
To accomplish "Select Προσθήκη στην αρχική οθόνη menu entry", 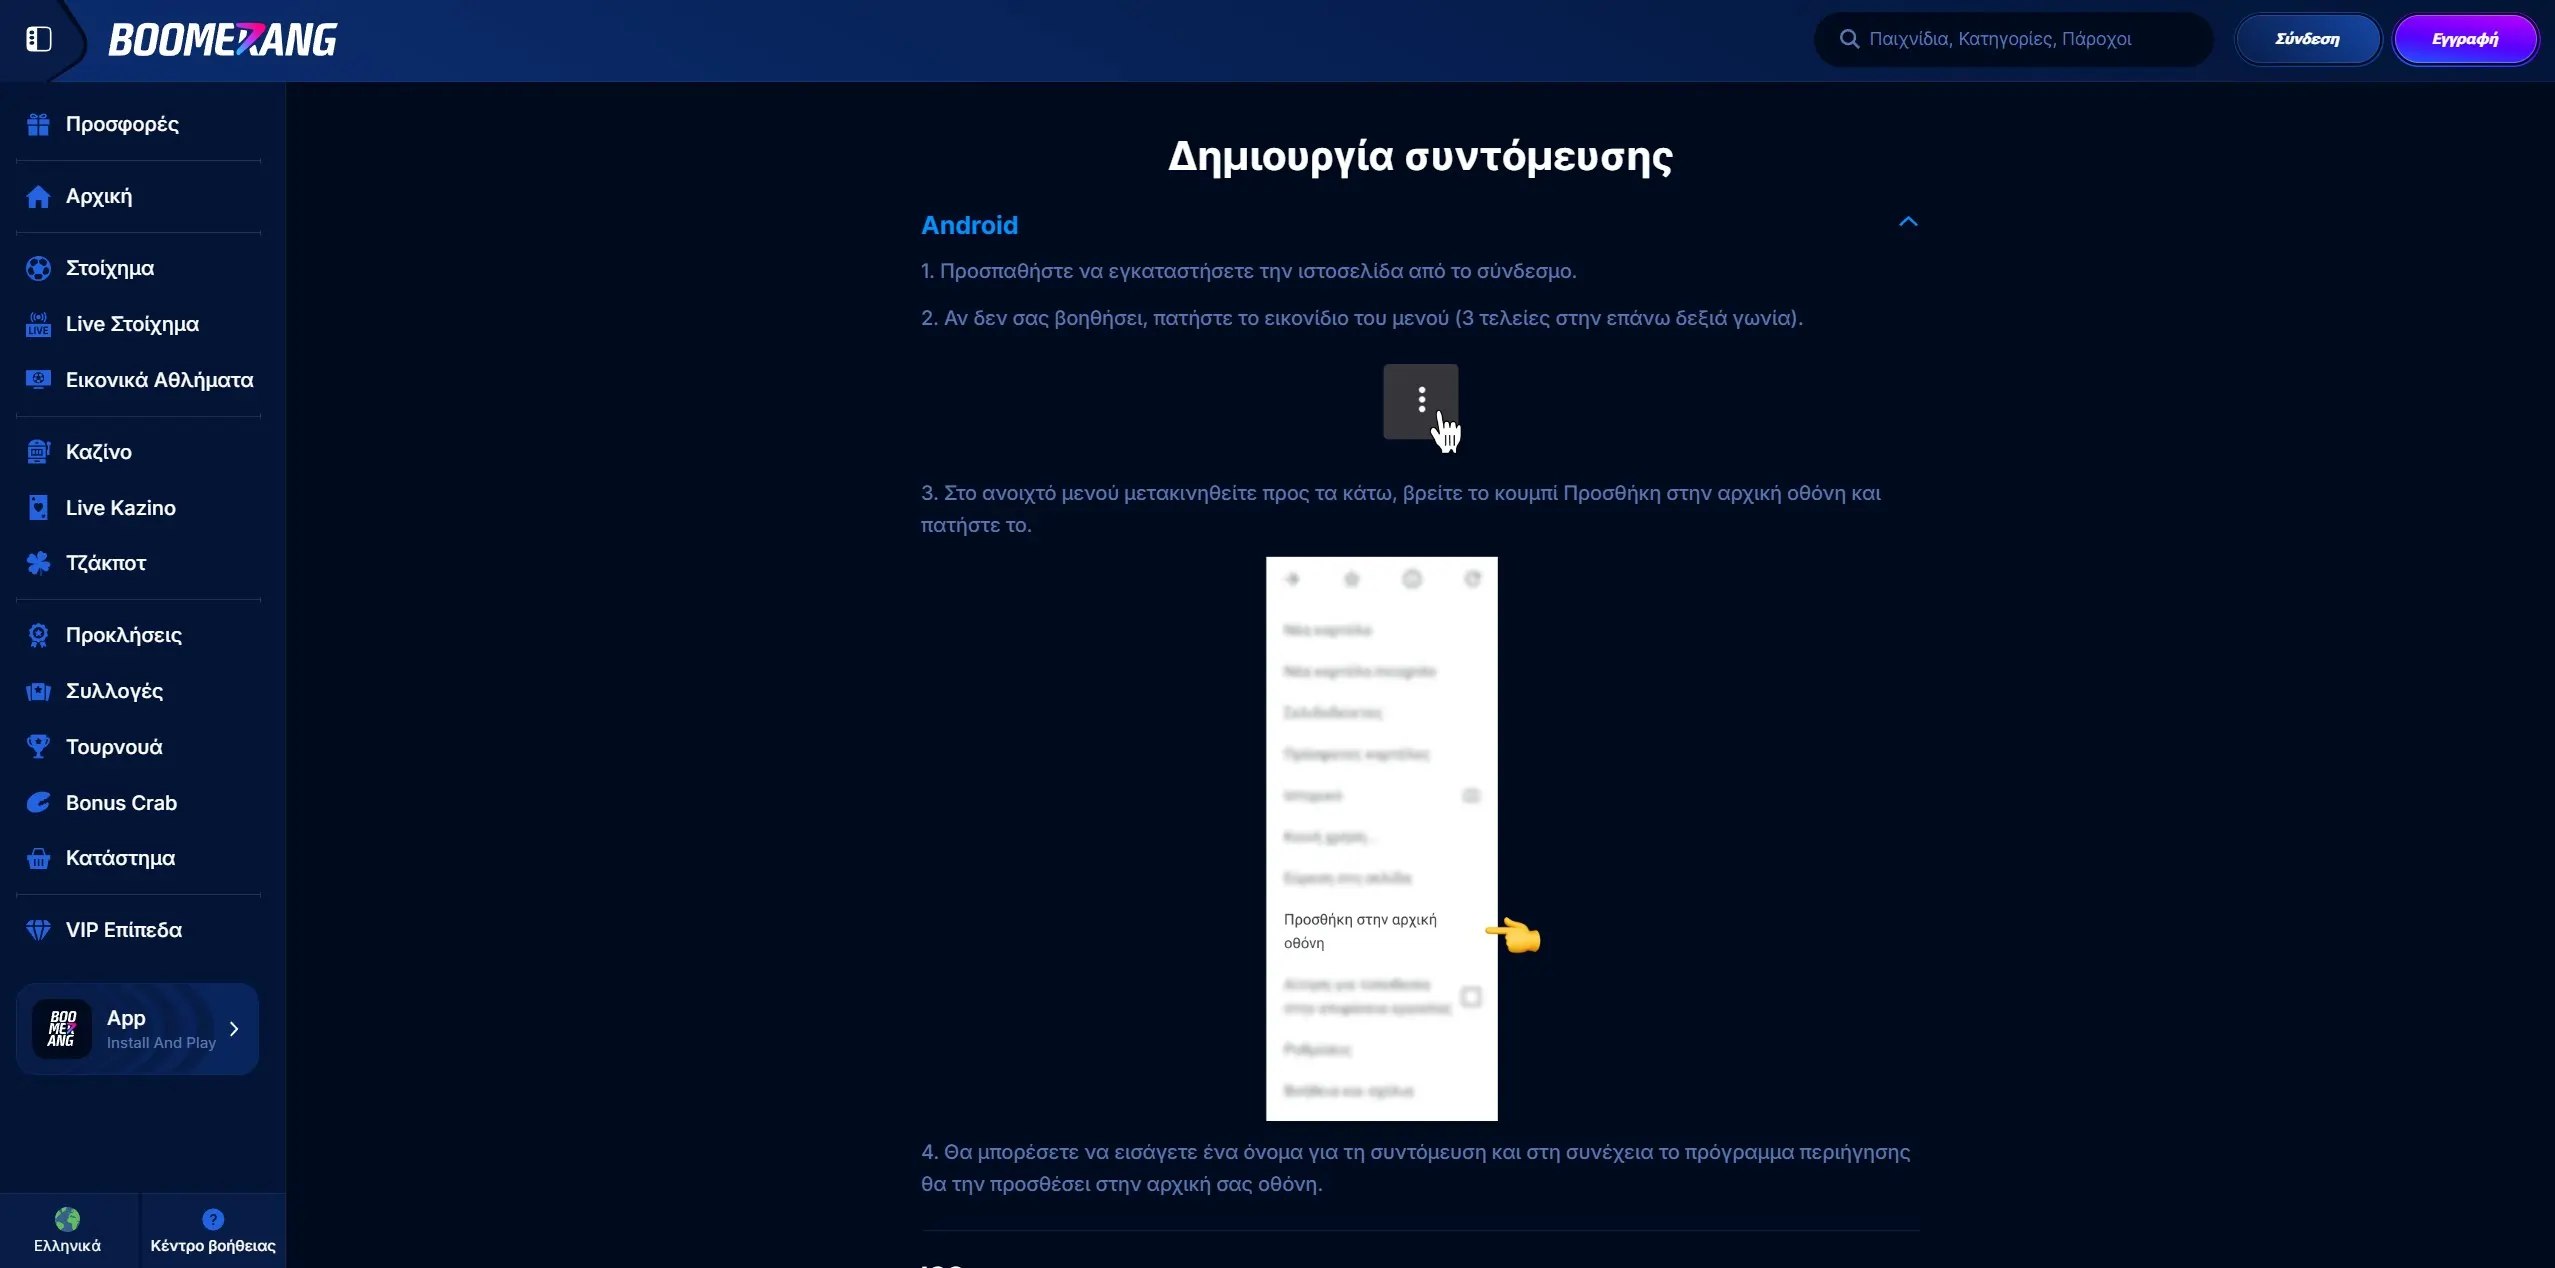I will point(1361,930).
